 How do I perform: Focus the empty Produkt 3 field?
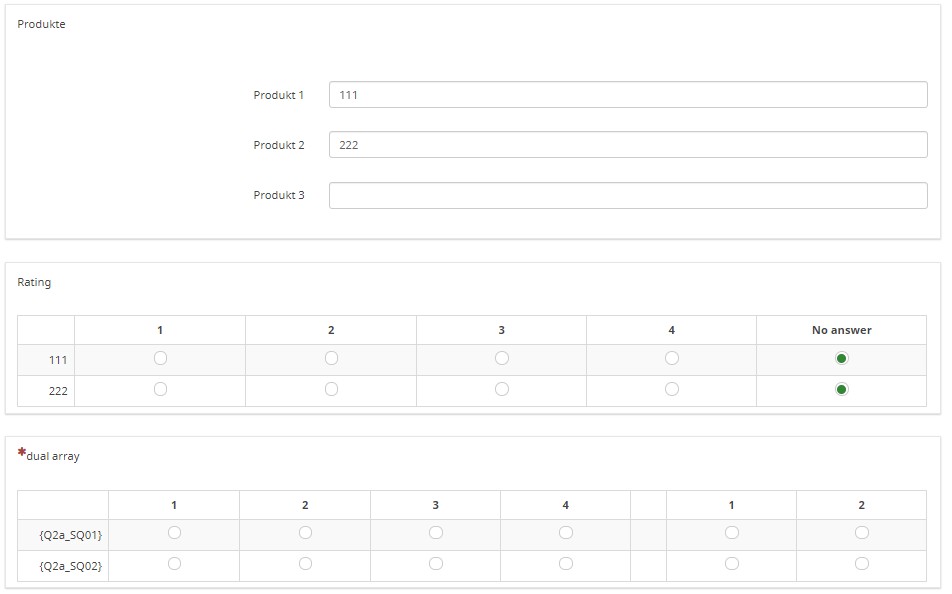(628, 196)
